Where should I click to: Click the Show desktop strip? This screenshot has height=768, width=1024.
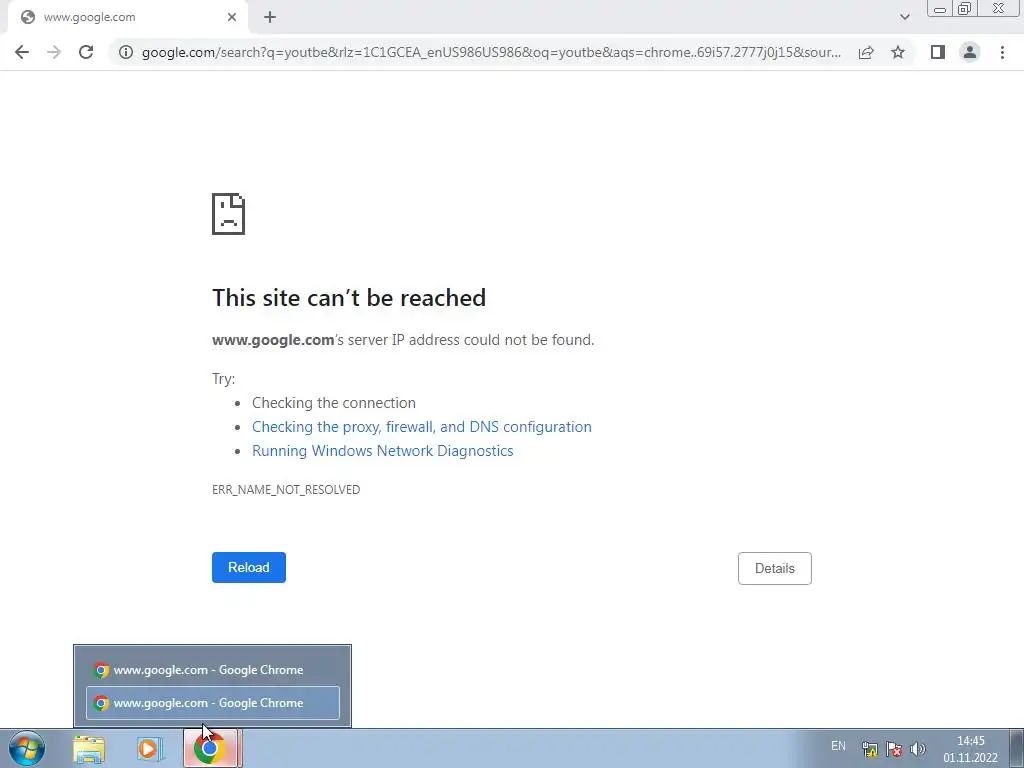(x=1016, y=748)
